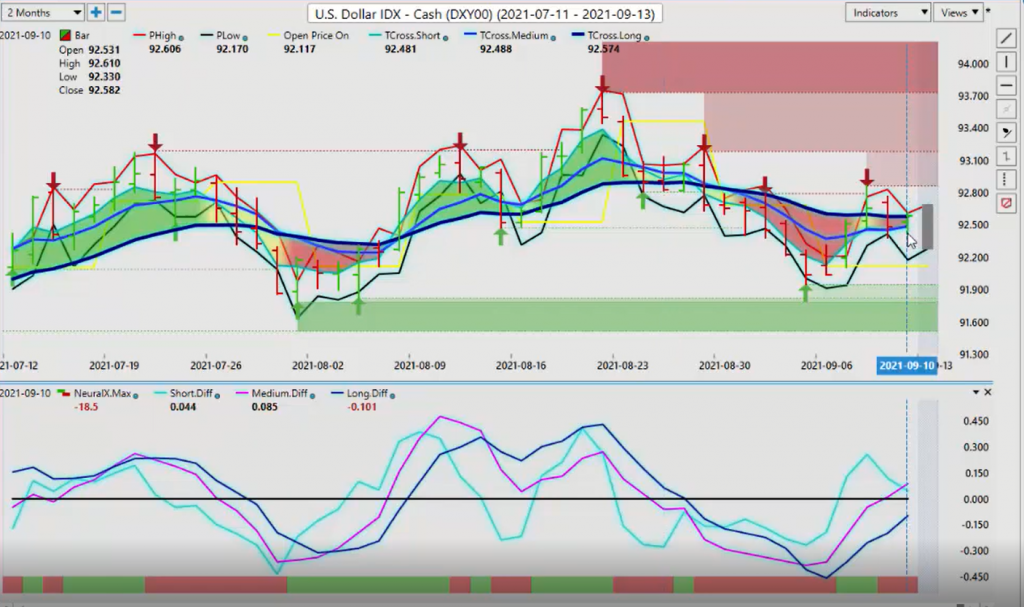Zoom in with the blue plus button
This screenshot has height=607, width=1024.
(96, 12)
